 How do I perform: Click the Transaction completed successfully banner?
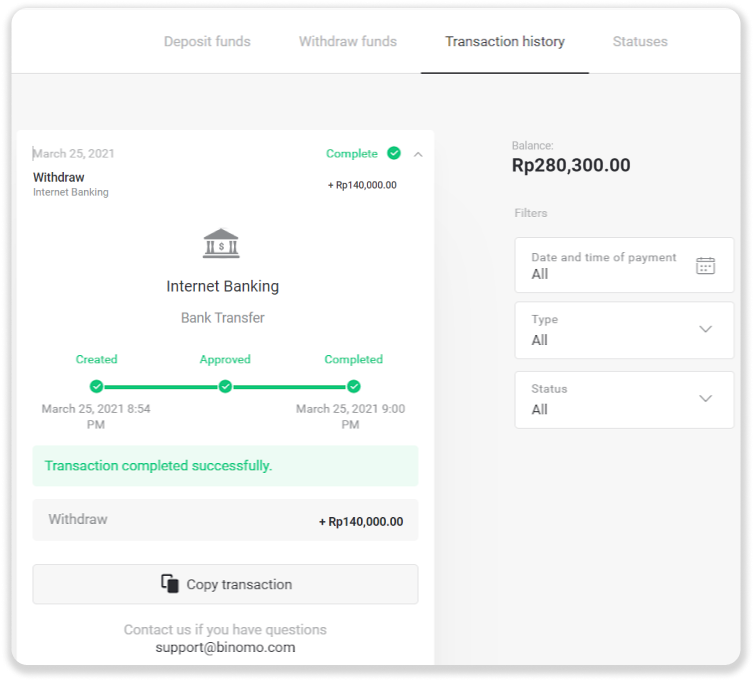point(225,466)
